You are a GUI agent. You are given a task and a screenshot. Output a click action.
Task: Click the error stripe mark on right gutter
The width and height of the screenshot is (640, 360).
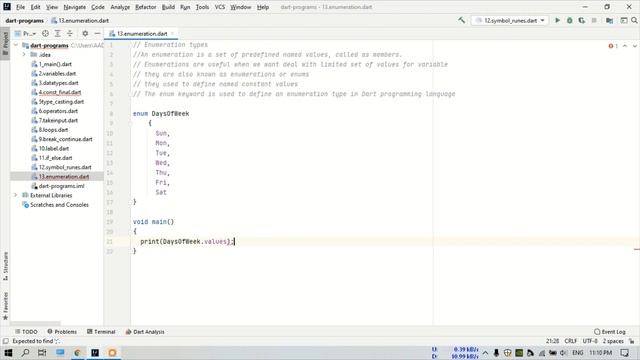[x=637, y=249]
